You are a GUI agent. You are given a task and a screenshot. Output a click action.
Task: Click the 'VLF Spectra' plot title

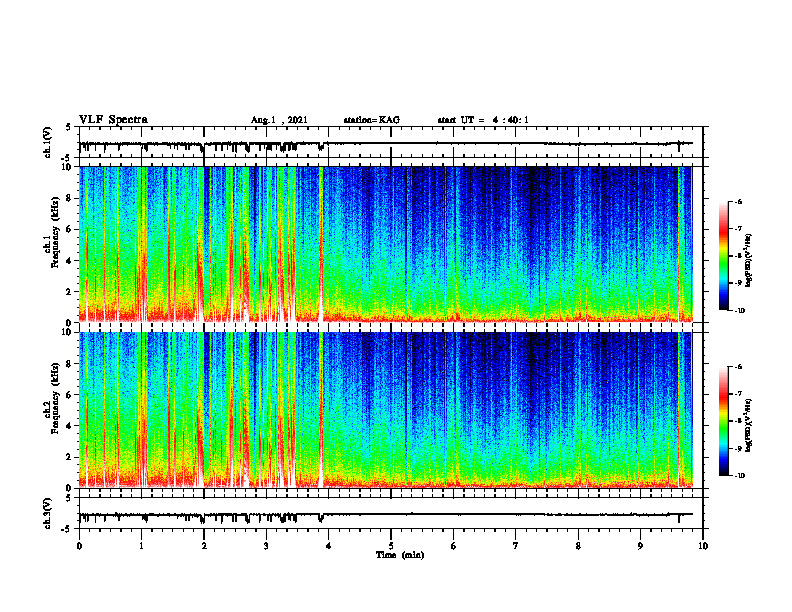[x=113, y=120]
